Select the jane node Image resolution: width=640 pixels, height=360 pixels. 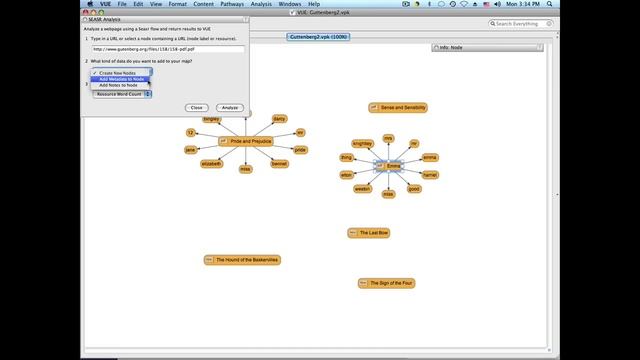pos(191,150)
